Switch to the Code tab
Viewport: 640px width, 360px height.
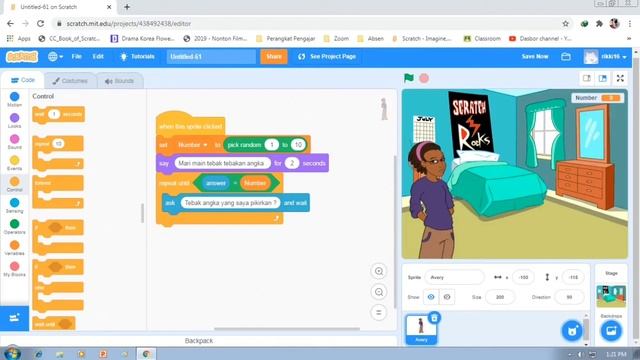[x=23, y=80]
